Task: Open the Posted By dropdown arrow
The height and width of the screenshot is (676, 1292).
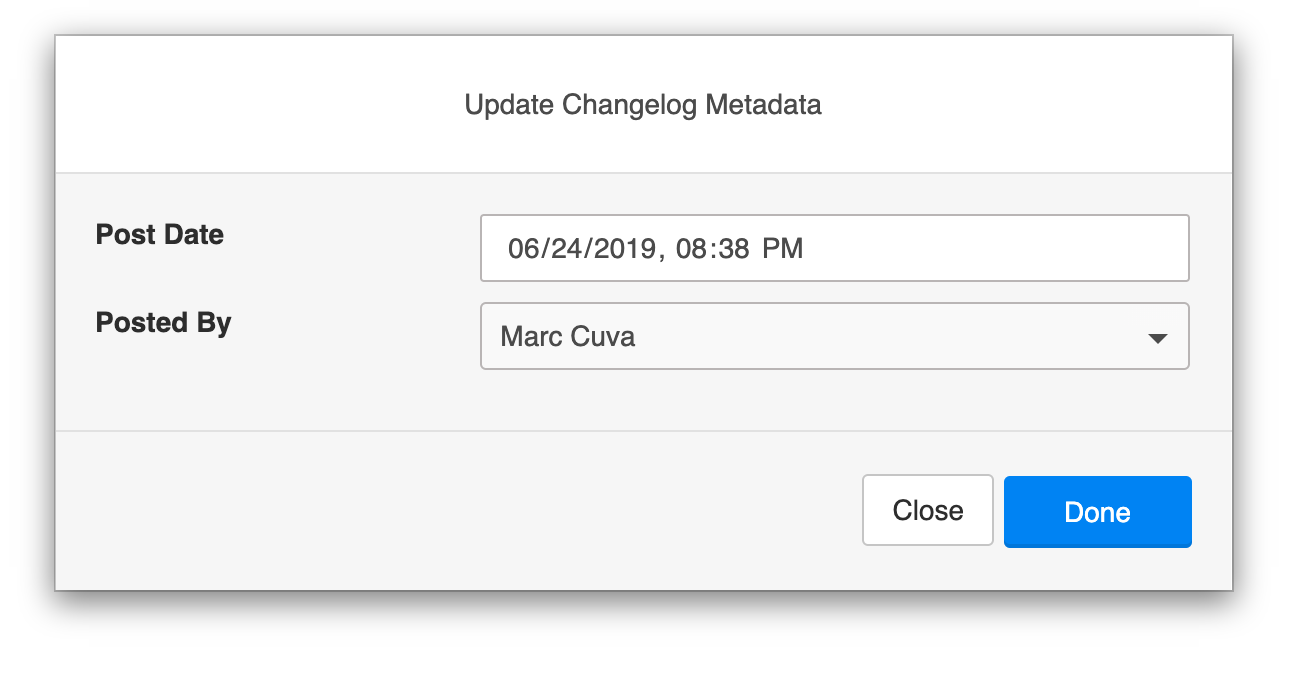Action: pos(1157,338)
